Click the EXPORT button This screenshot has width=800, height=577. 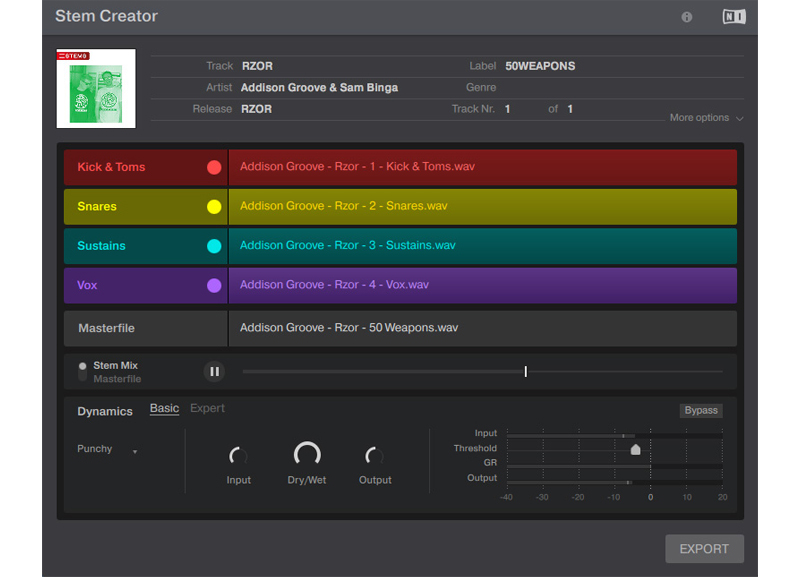click(x=704, y=548)
